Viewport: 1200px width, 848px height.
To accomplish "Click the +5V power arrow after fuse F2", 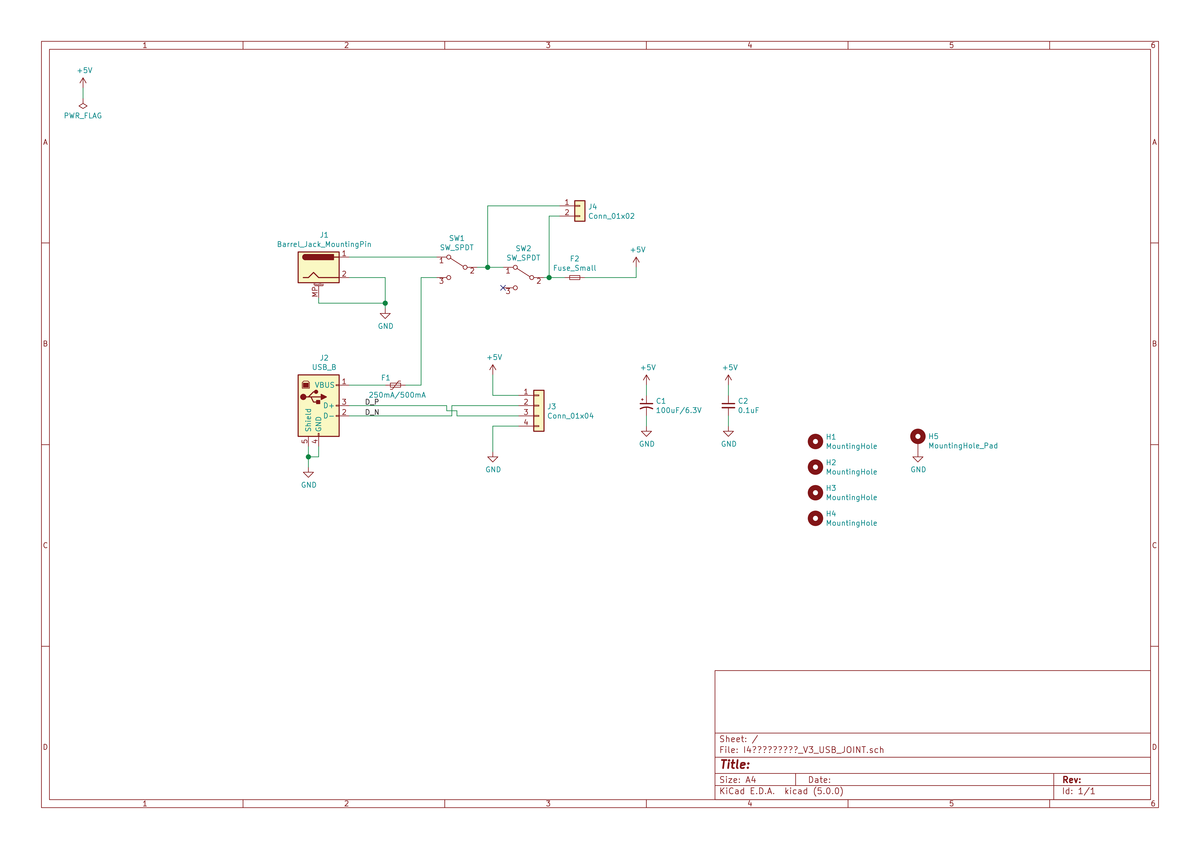I will click(636, 261).
